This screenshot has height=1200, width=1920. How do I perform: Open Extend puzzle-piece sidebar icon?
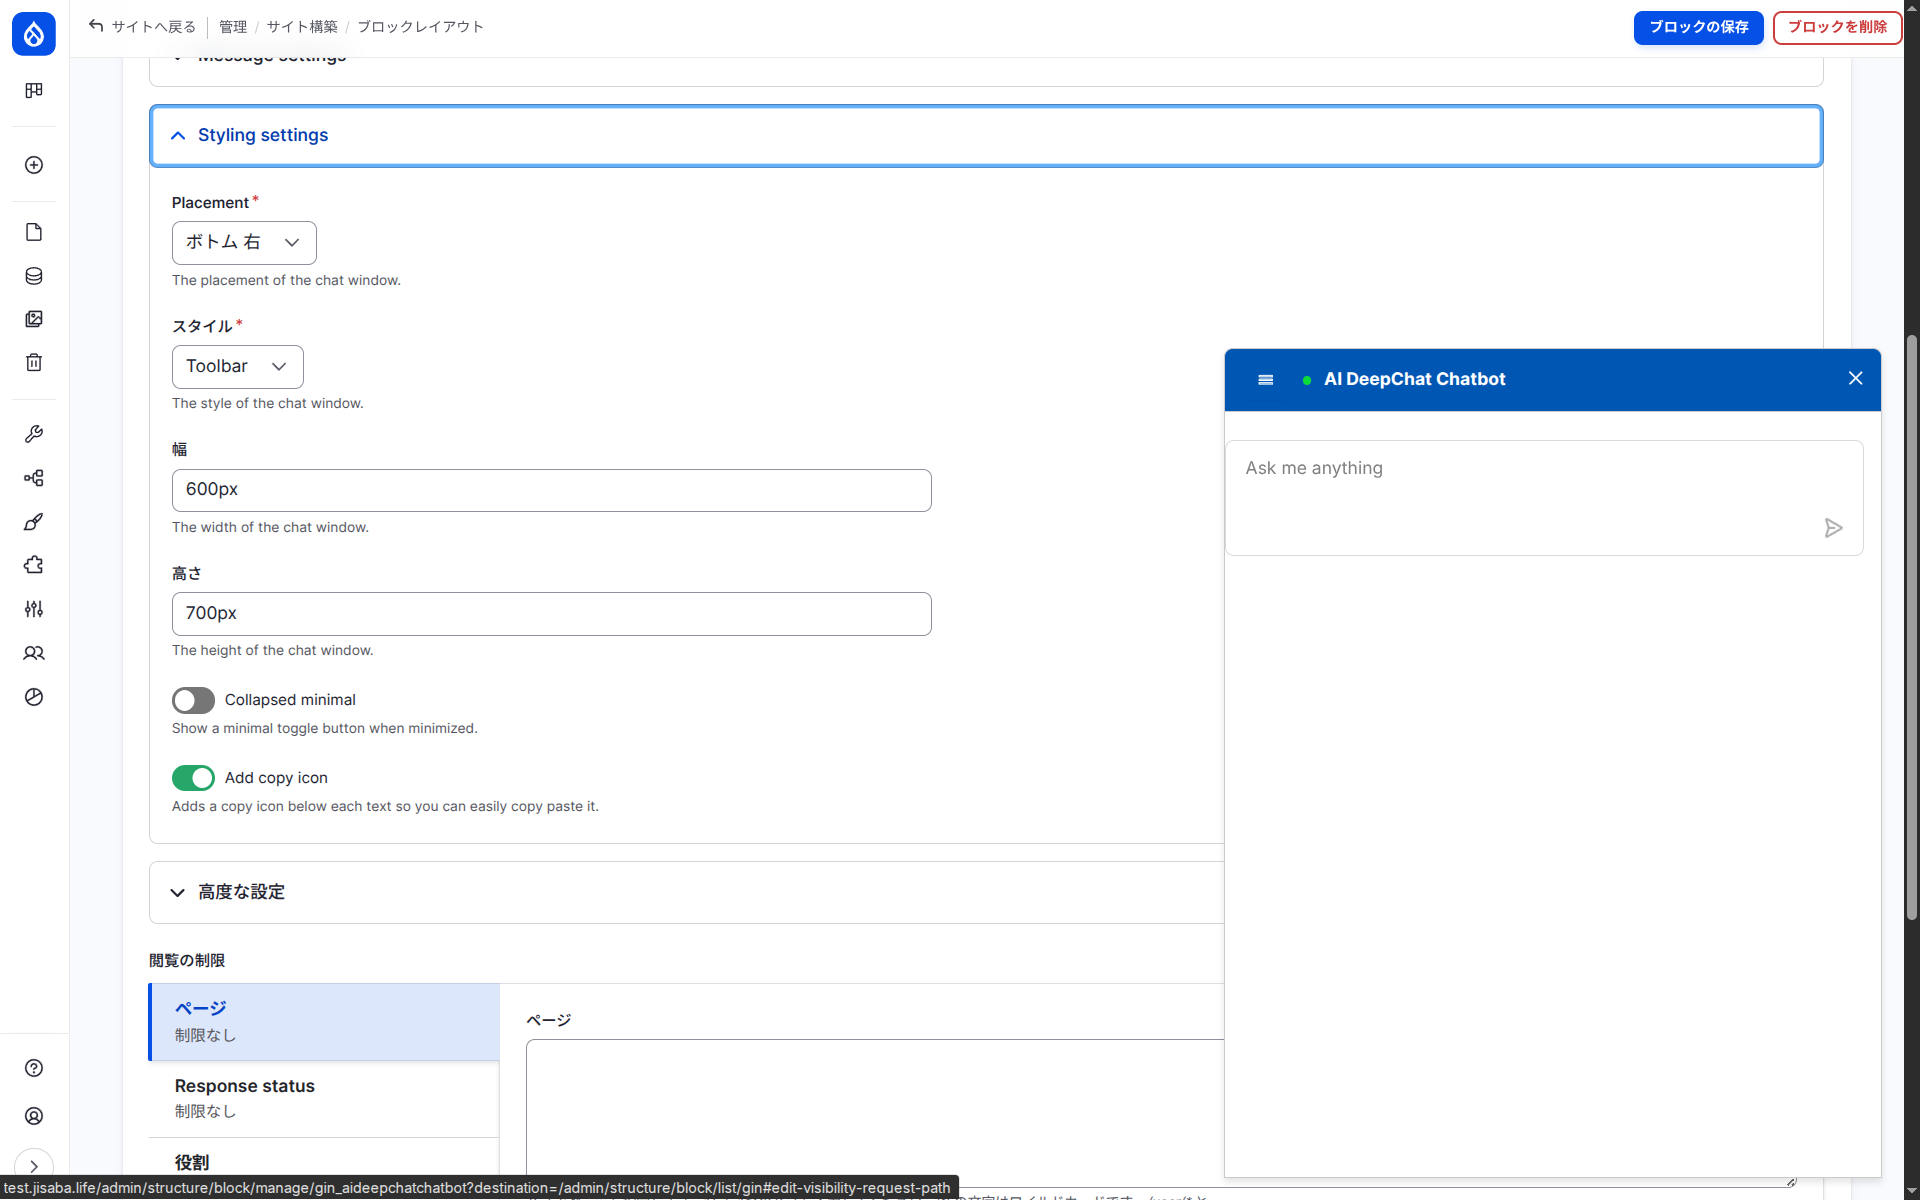[34, 565]
